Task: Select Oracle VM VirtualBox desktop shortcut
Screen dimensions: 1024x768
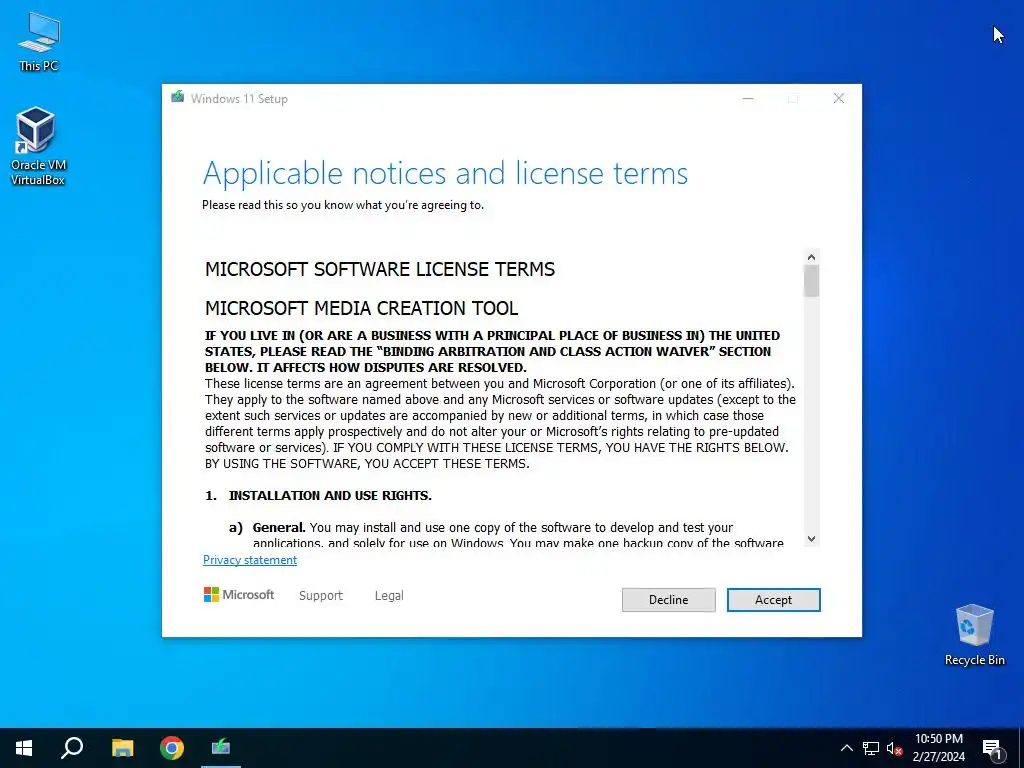Action: click(38, 146)
